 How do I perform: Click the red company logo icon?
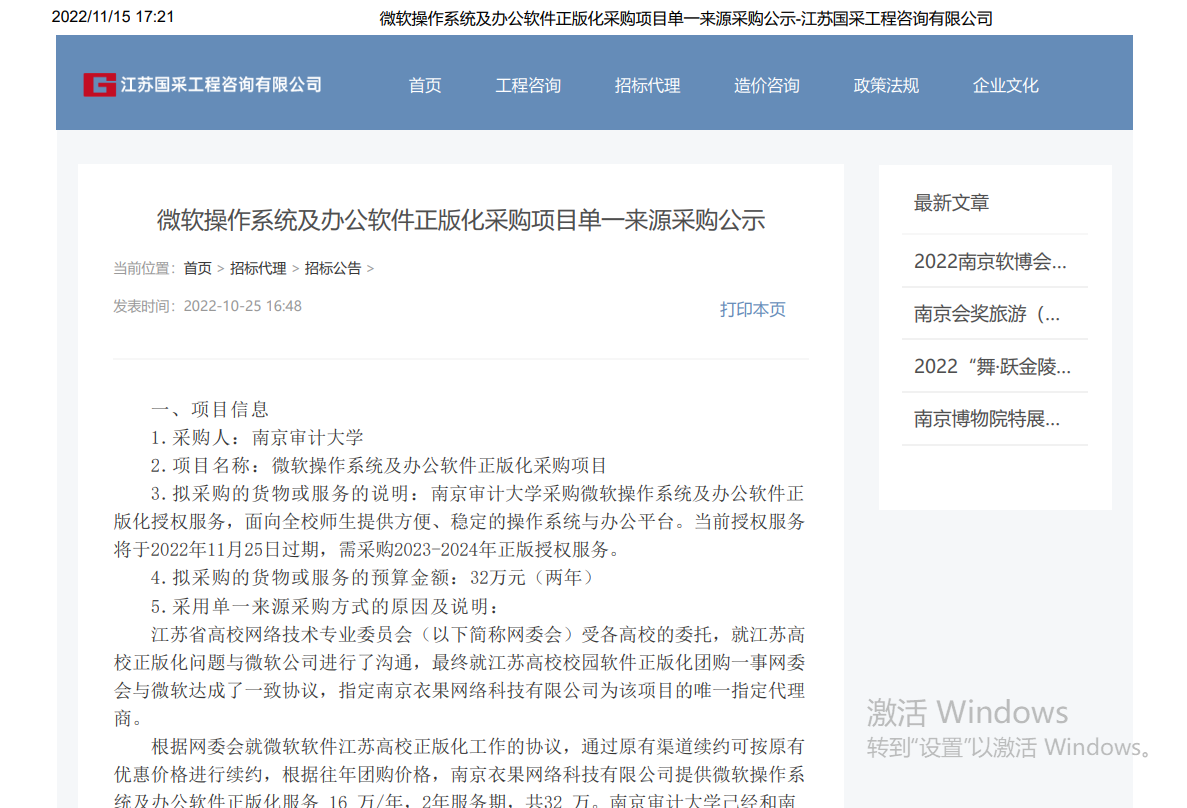99,85
